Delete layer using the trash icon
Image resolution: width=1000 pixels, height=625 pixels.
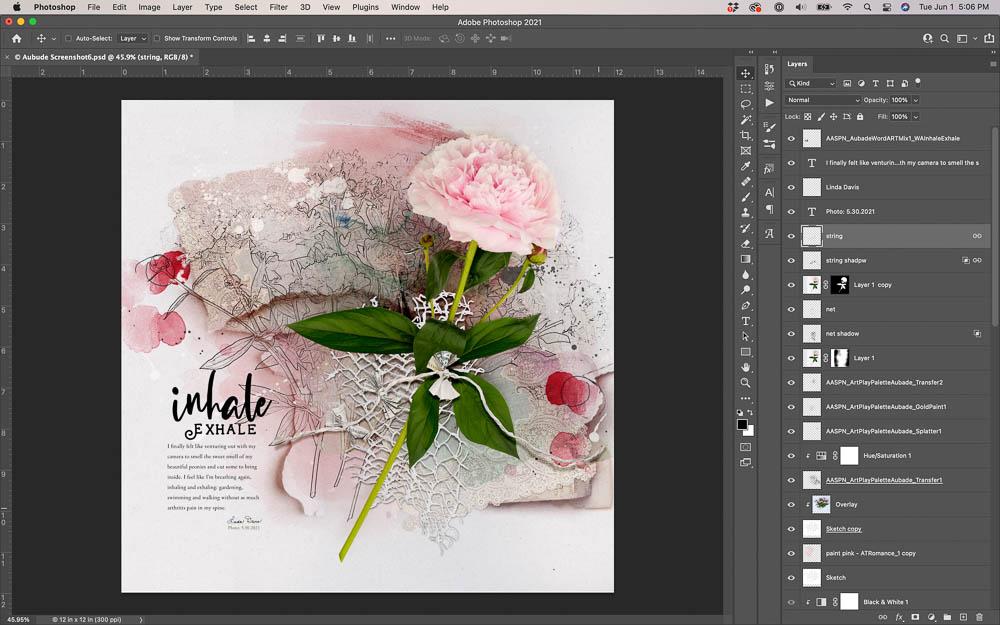[980, 617]
